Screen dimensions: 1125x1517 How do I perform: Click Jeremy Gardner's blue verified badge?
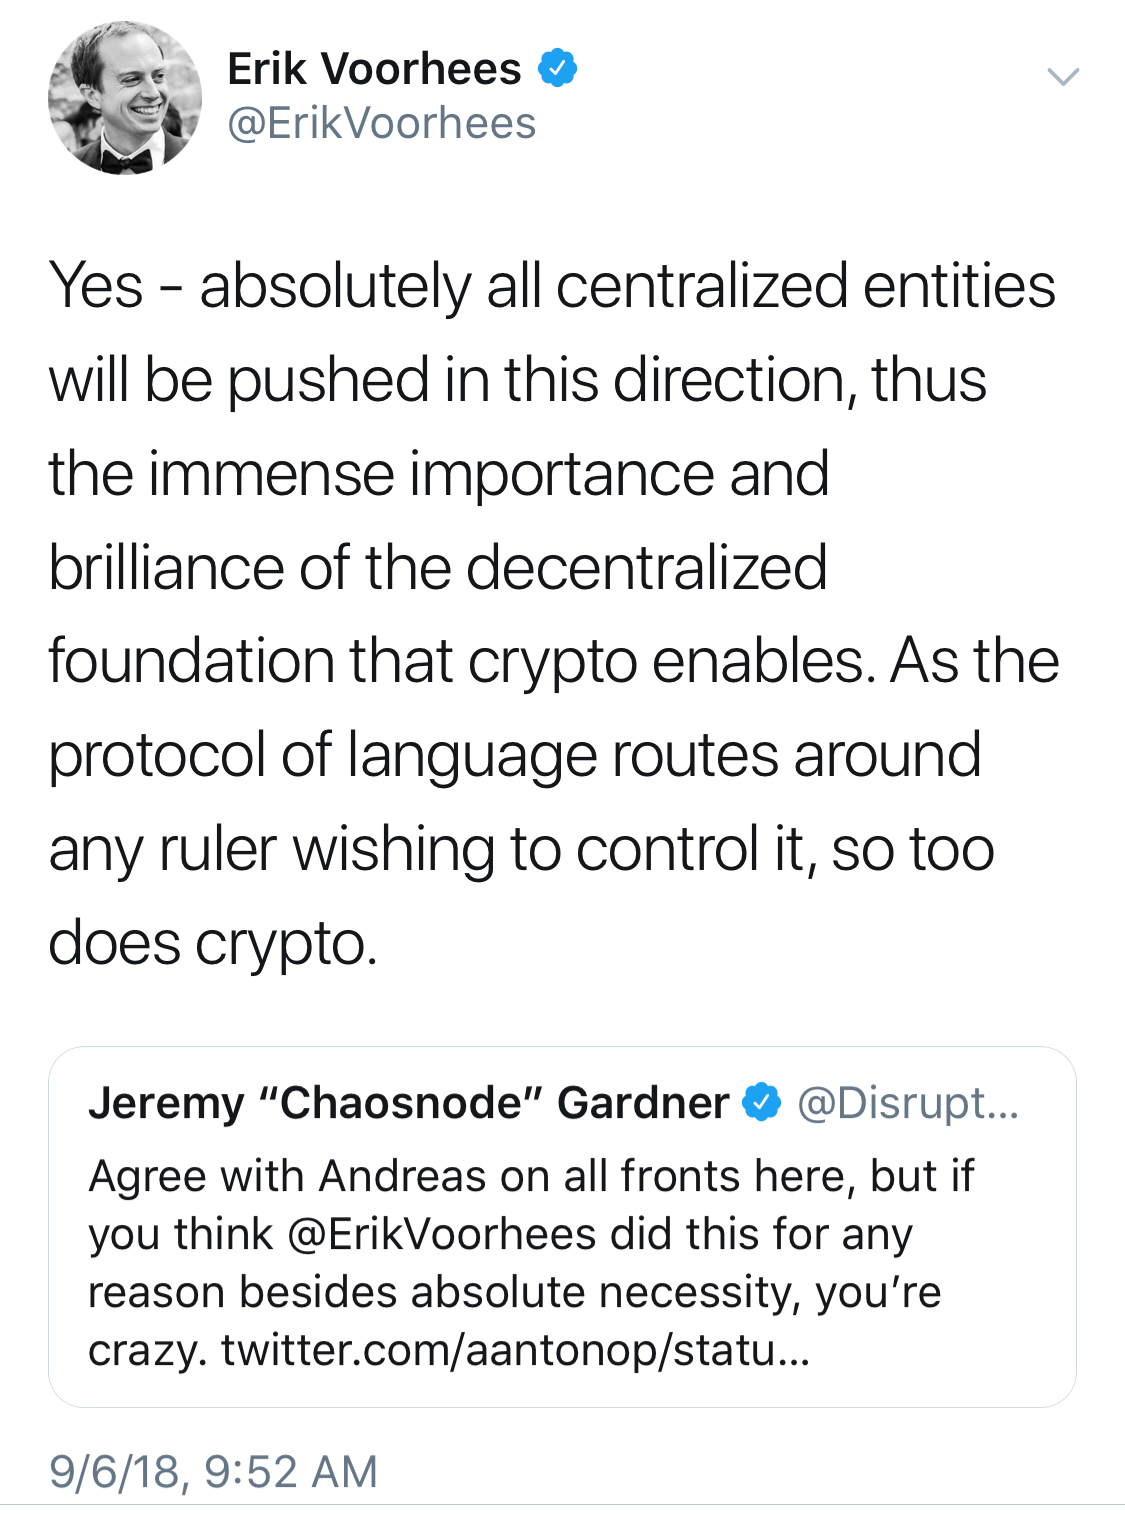tap(761, 1102)
